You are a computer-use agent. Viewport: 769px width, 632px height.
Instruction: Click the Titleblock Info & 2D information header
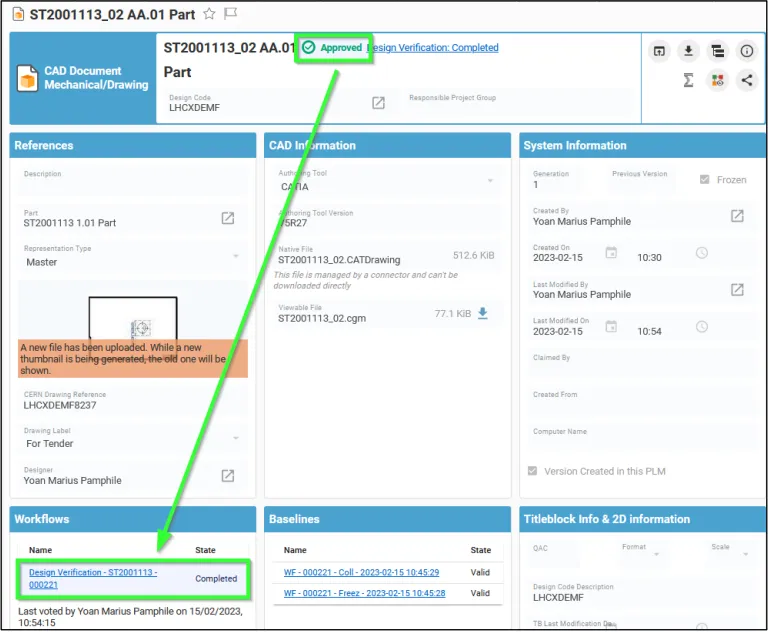pos(642,519)
